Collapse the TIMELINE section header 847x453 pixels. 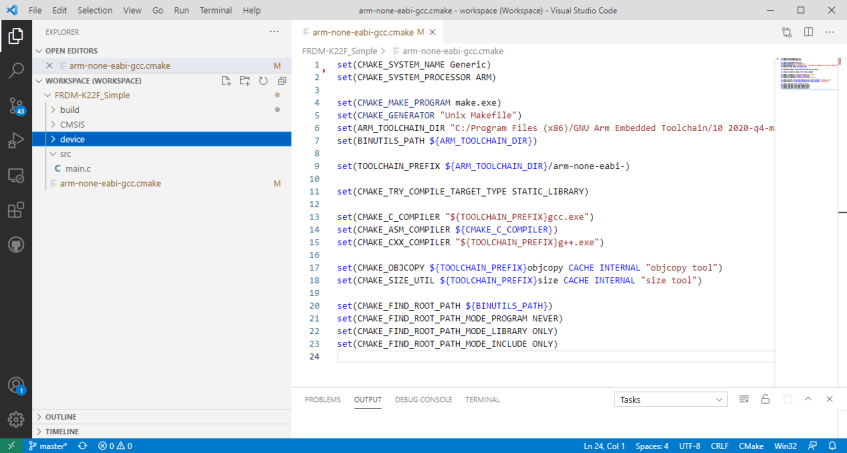click(62, 431)
